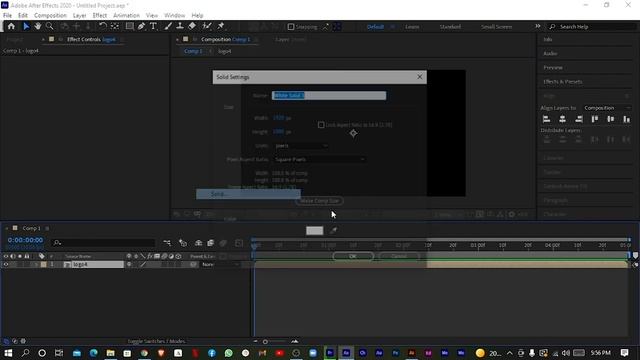This screenshot has width=640, height=360.
Task: Click the Make Comp Size button
Action: [x=319, y=201]
